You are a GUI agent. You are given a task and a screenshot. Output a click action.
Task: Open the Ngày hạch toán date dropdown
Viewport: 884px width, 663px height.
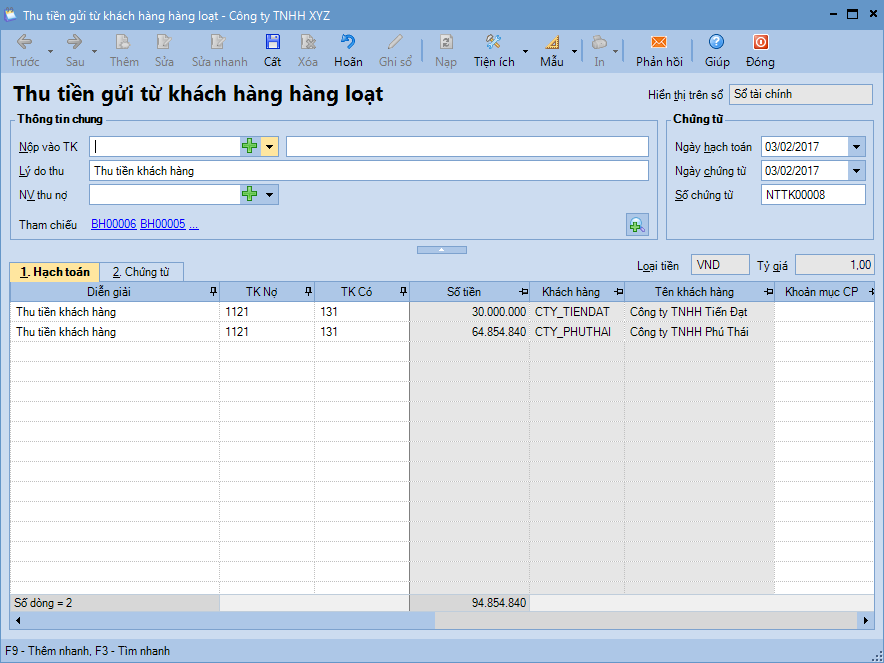[x=856, y=147]
